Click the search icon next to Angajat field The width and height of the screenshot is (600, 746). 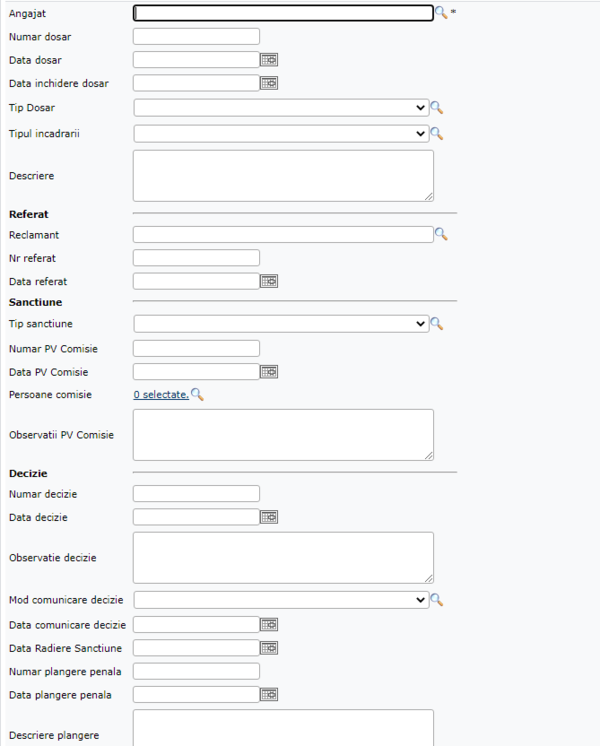(441, 13)
